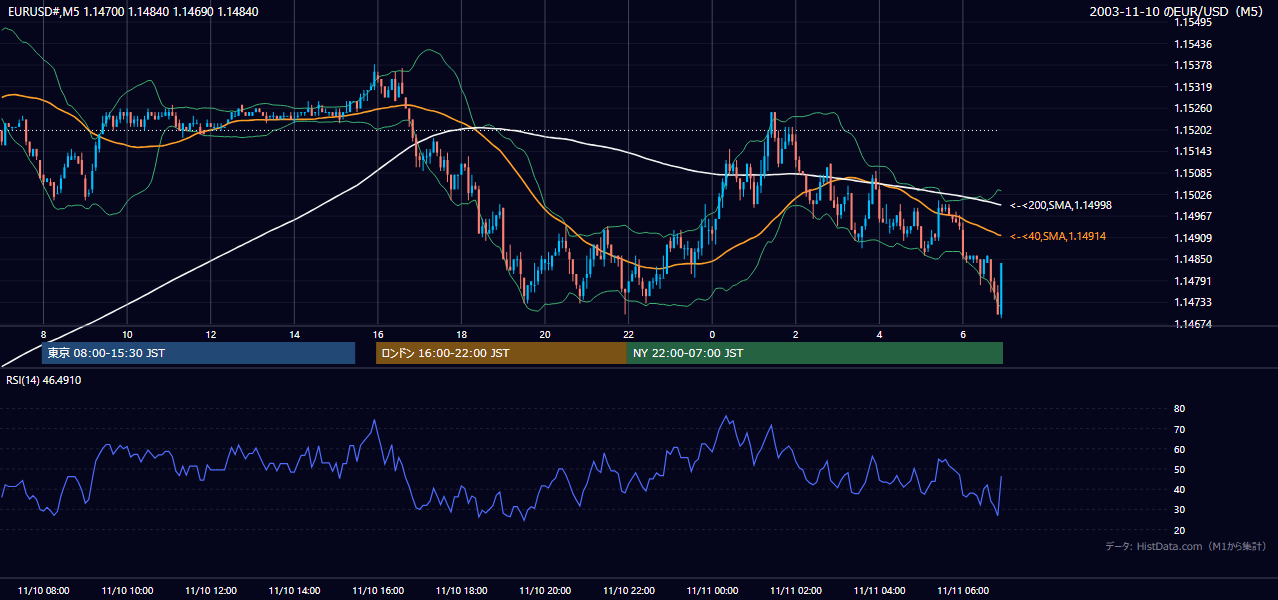Click the EURUSD#,M5 chart title text
The height and width of the screenshot is (600, 1278).
click(x=131, y=12)
